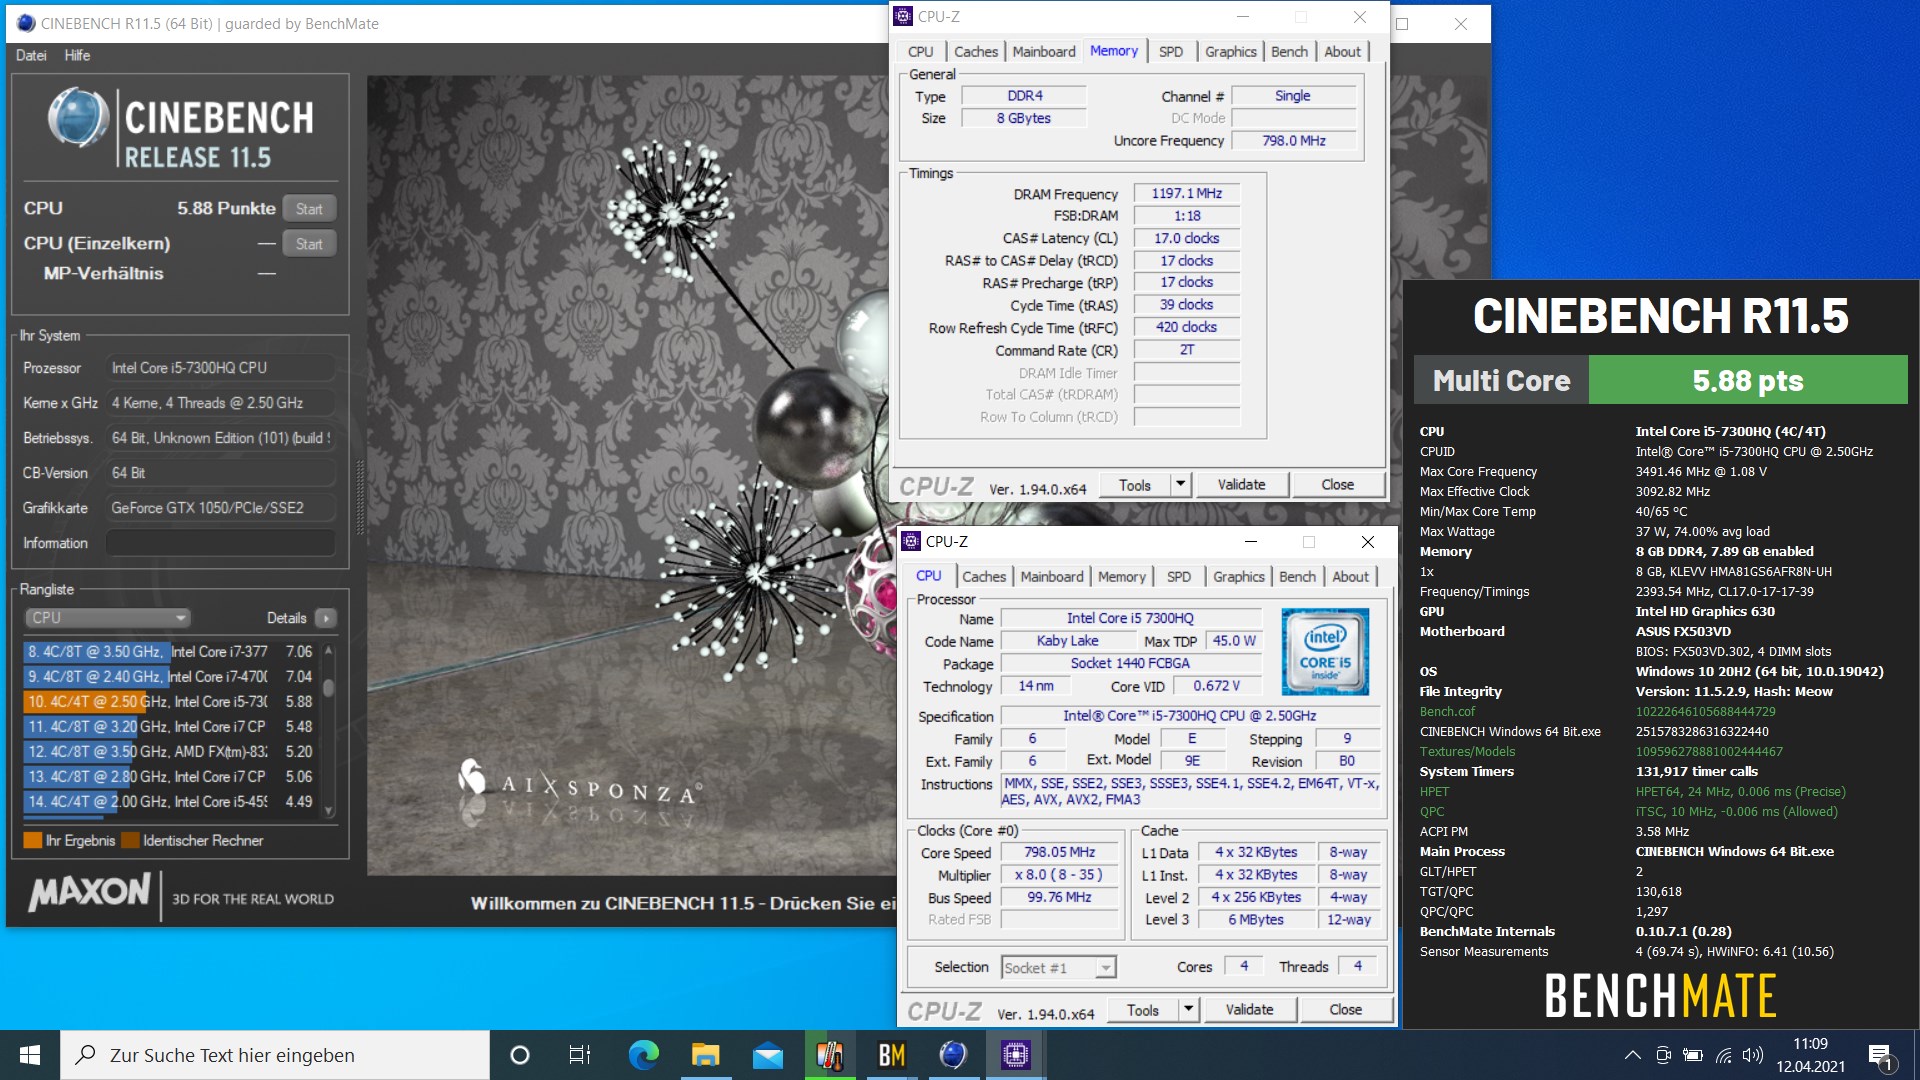This screenshot has height=1080, width=1920.
Task: Click the Prozessor field Intel Core i5-7300HQ
Action: pyautogui.click(x=220, y=368)
